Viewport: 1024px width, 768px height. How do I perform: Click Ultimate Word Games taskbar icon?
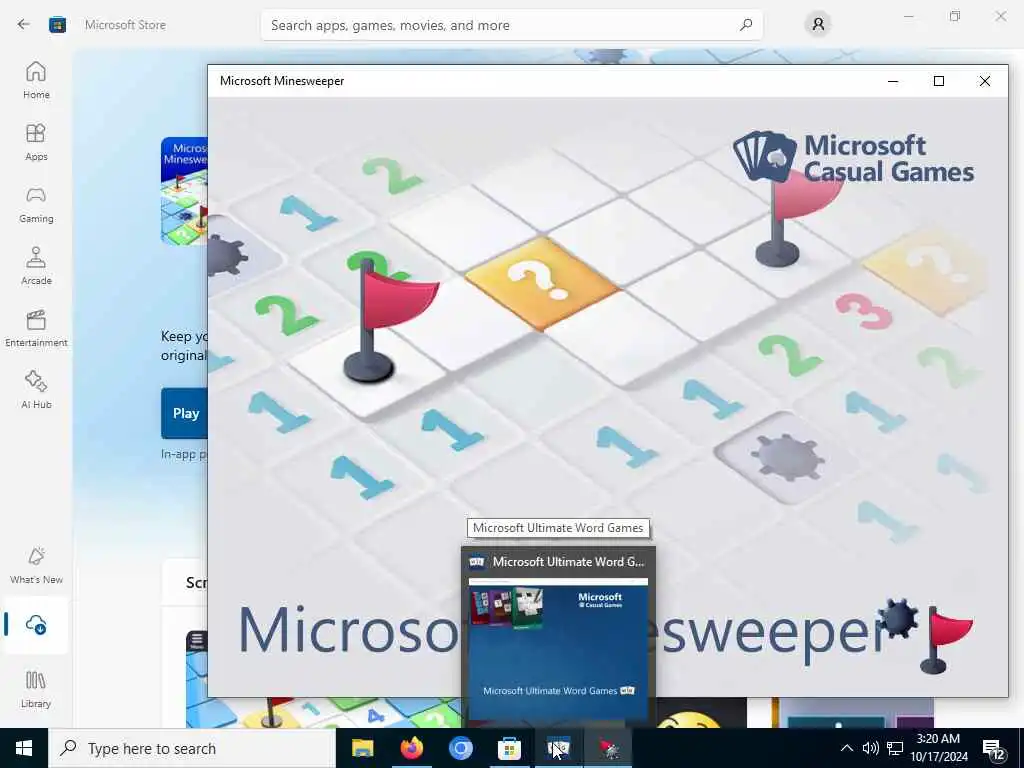[558, 748]
